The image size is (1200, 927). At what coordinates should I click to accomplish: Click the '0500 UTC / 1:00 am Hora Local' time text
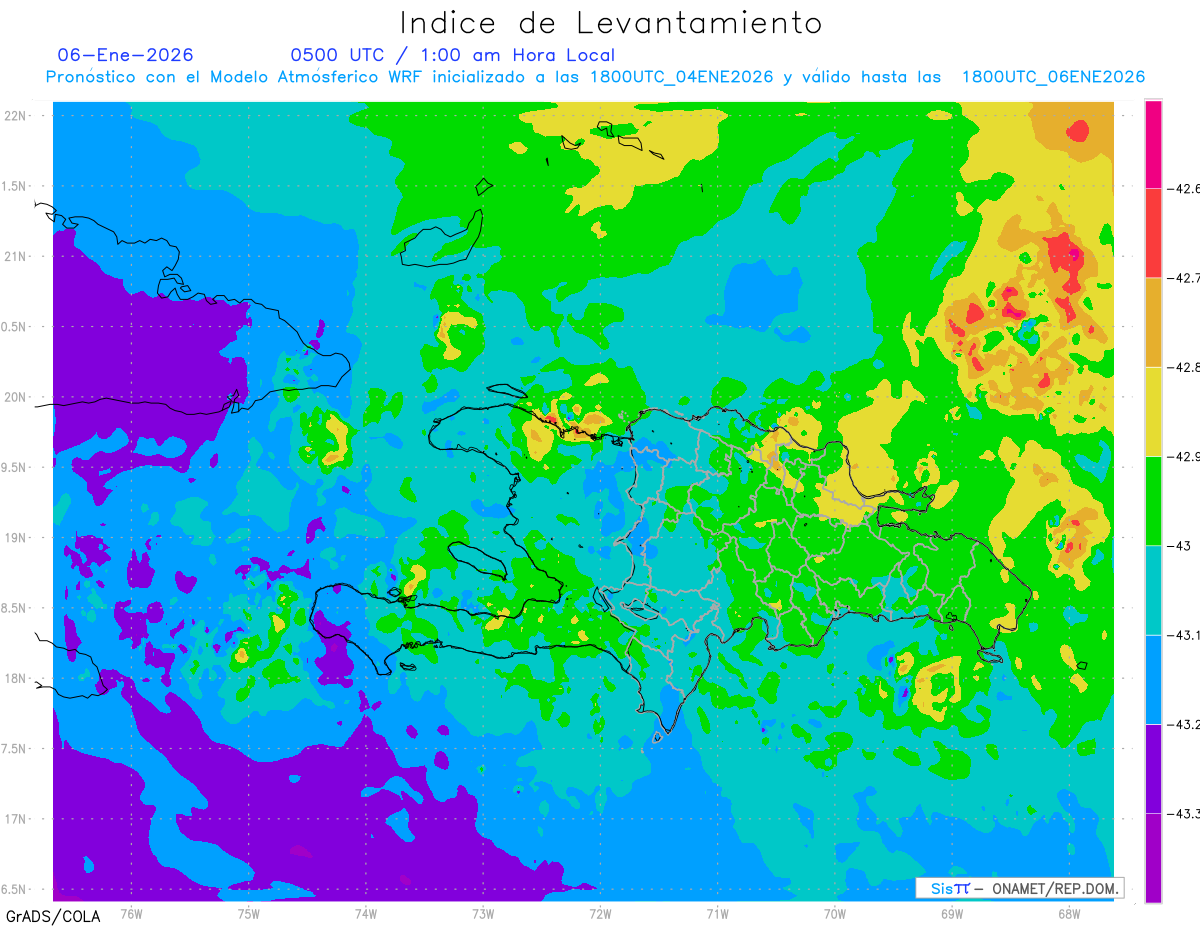click(x=453, y=55)
